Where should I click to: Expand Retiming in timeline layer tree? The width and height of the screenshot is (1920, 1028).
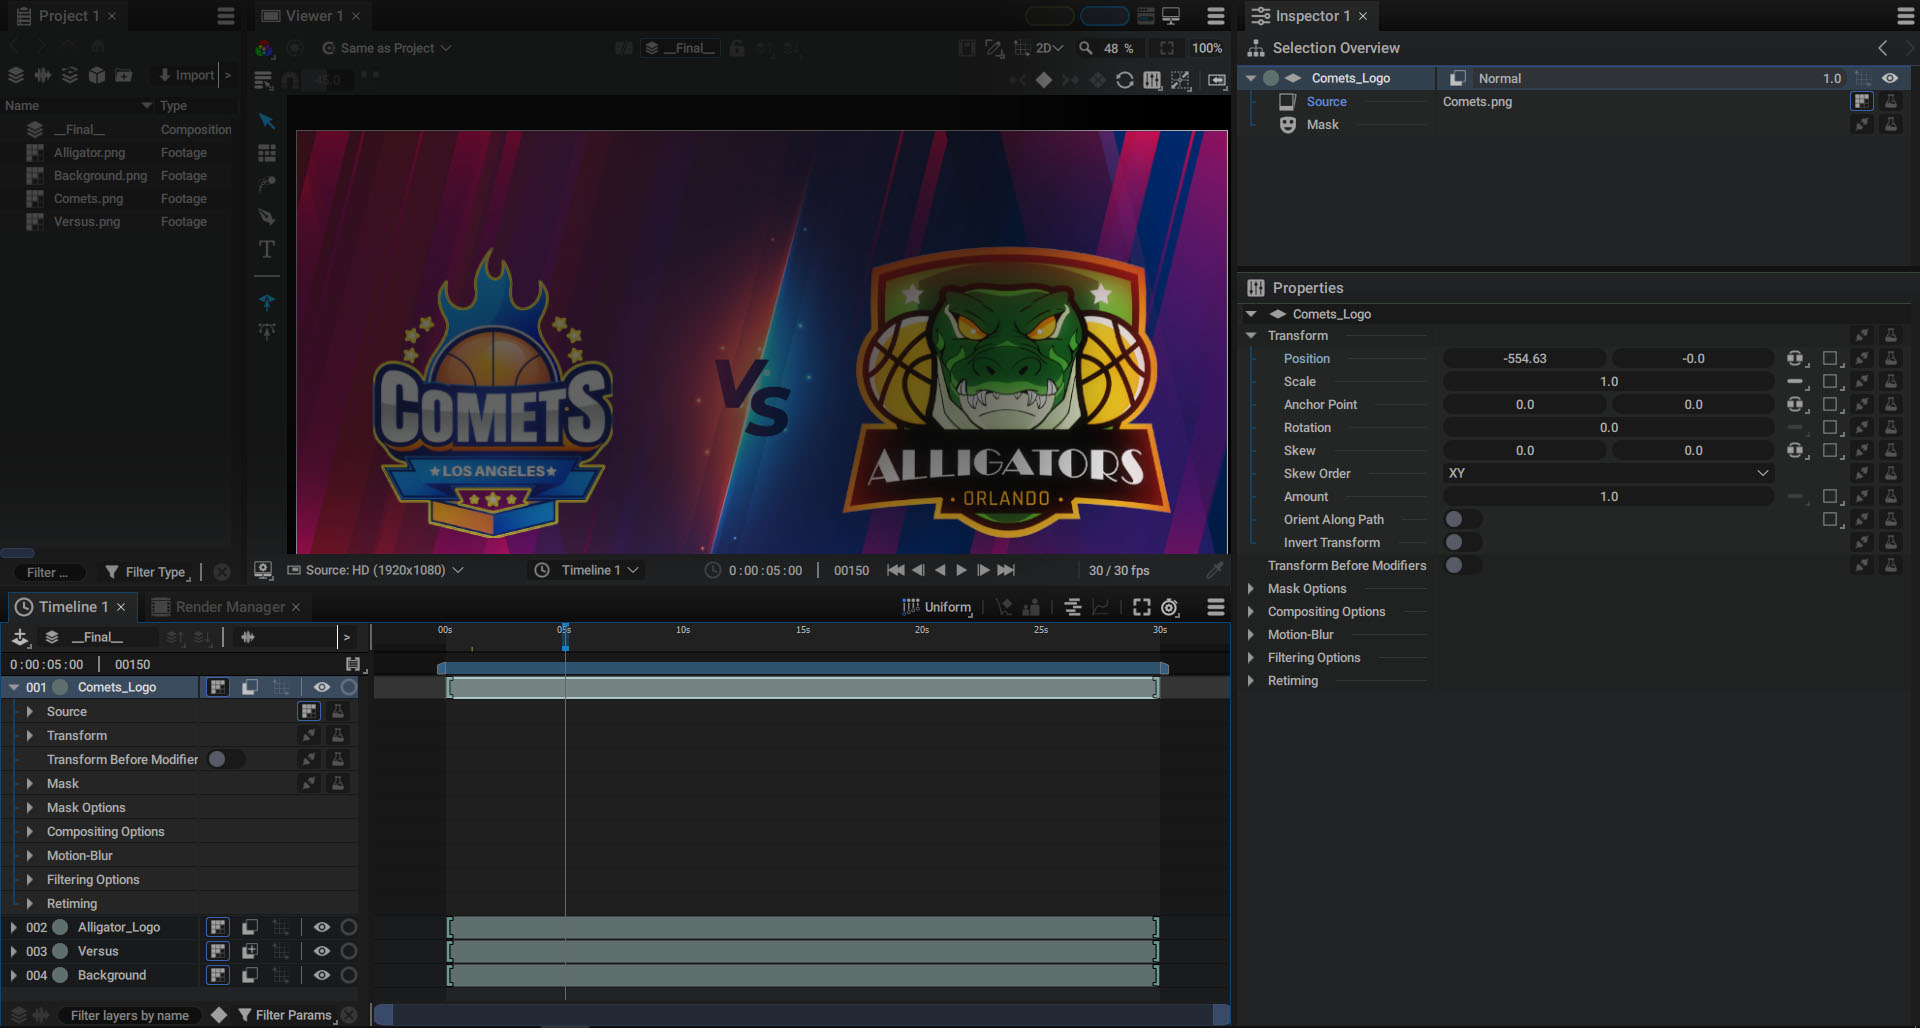click(30, 903)
